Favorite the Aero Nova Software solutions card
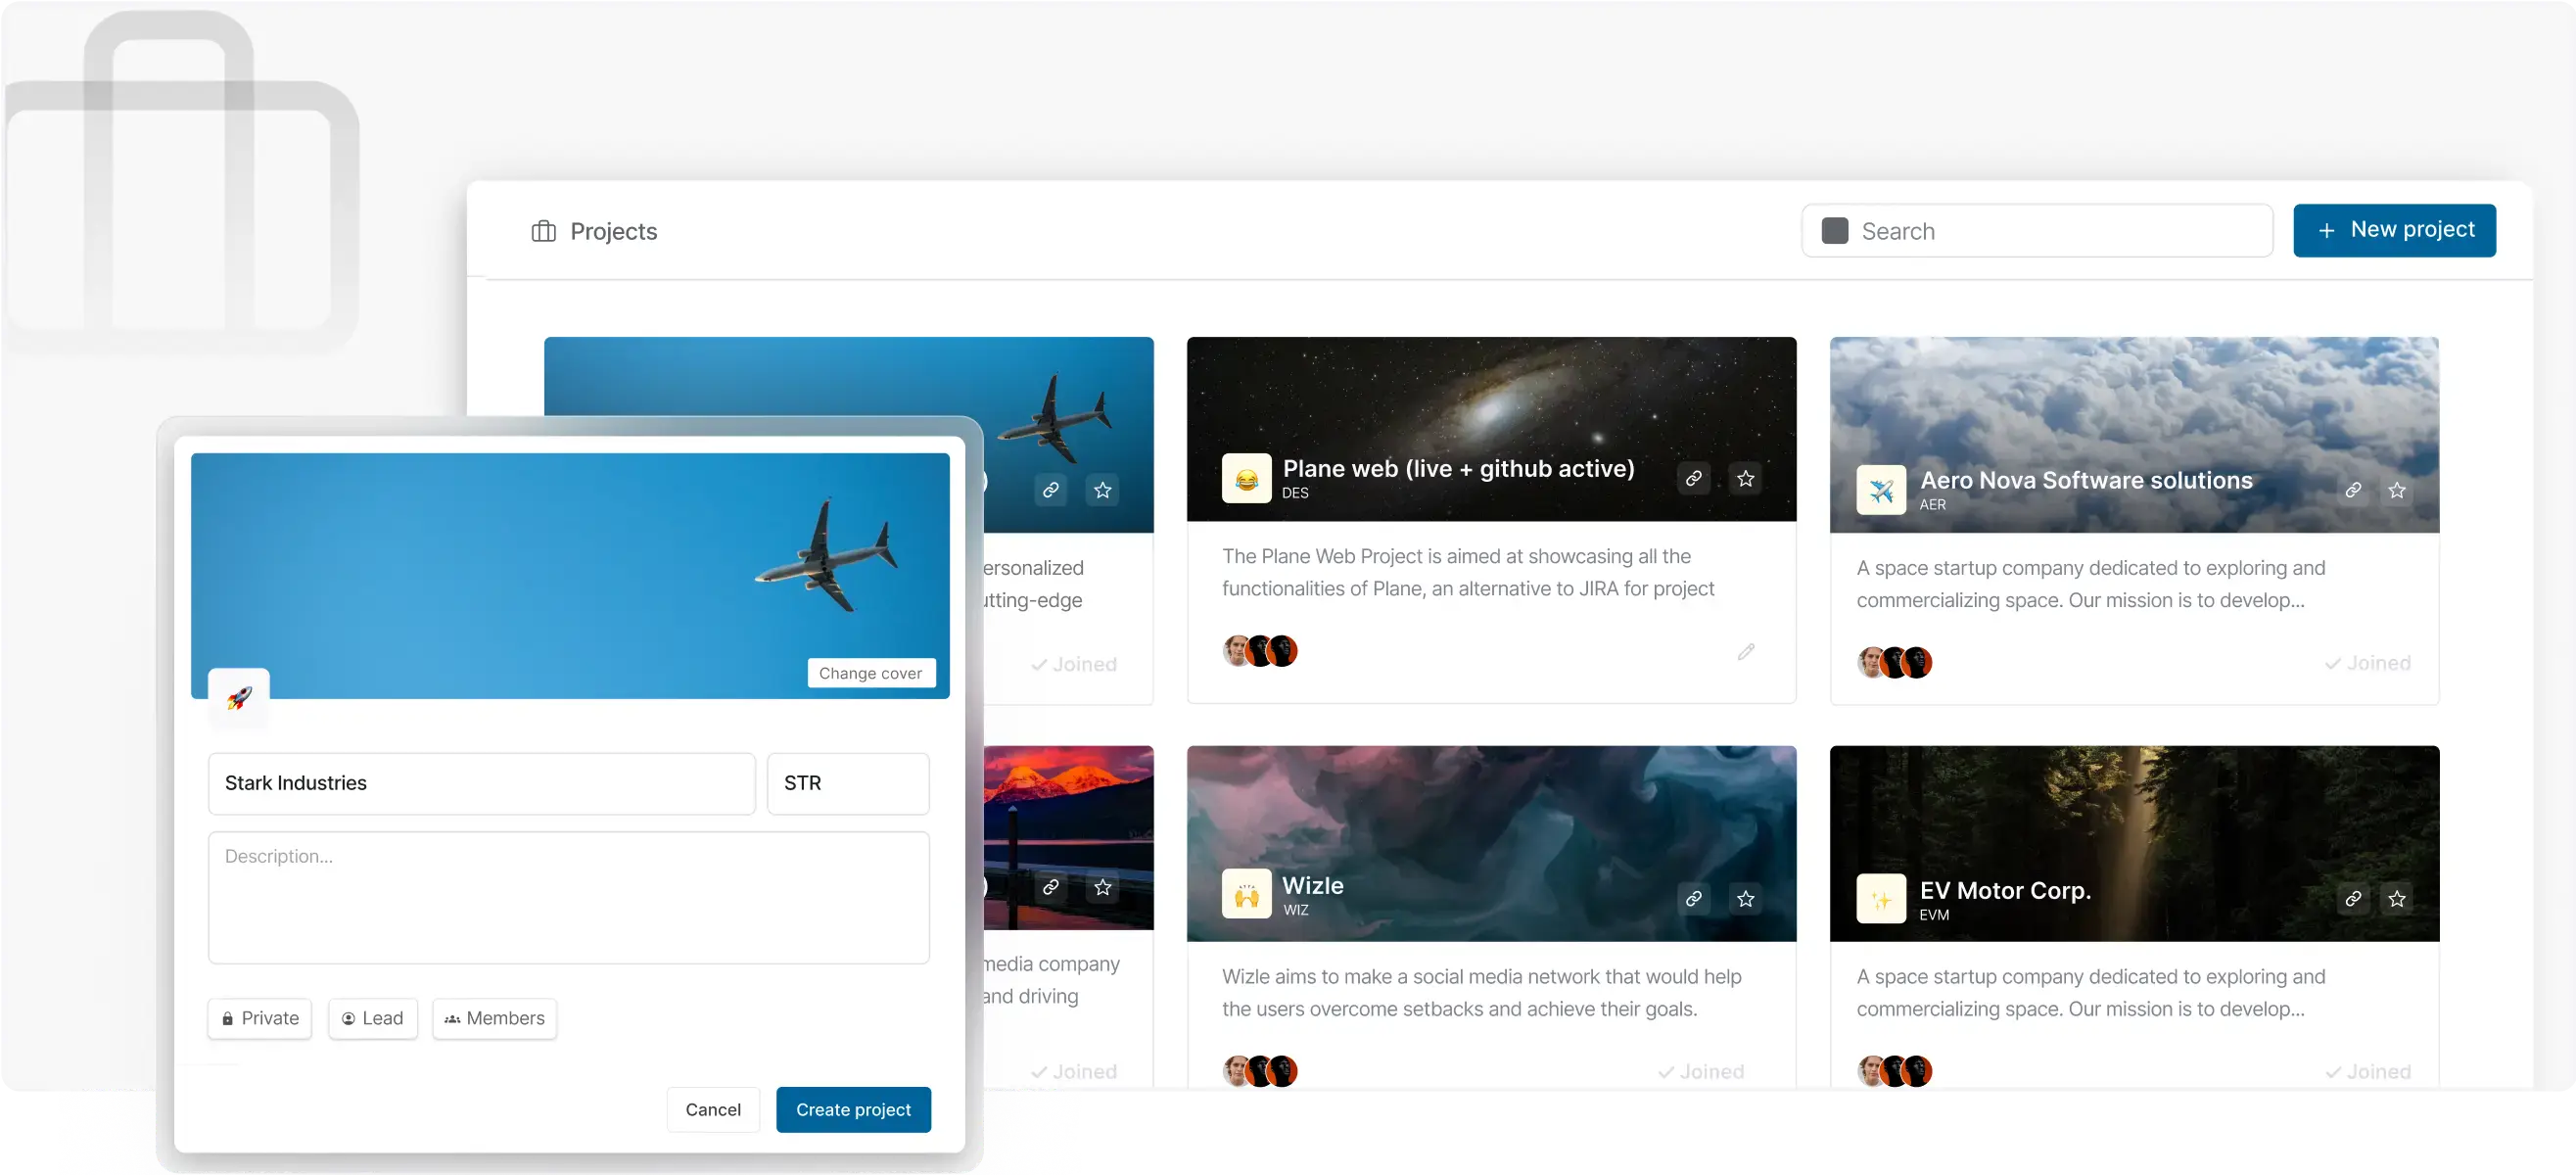Screen dimensions: 2576x1175 (2397, 490)
